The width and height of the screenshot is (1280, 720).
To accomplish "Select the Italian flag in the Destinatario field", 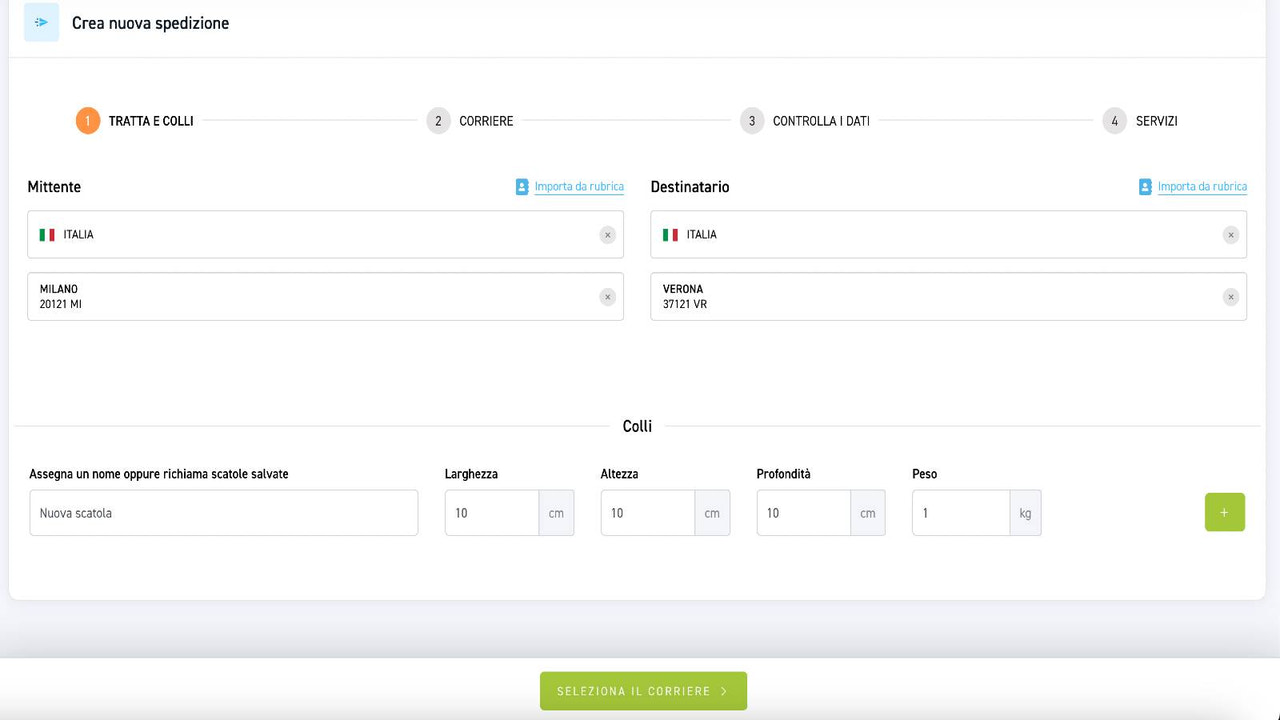I will (x=670, y=234).
